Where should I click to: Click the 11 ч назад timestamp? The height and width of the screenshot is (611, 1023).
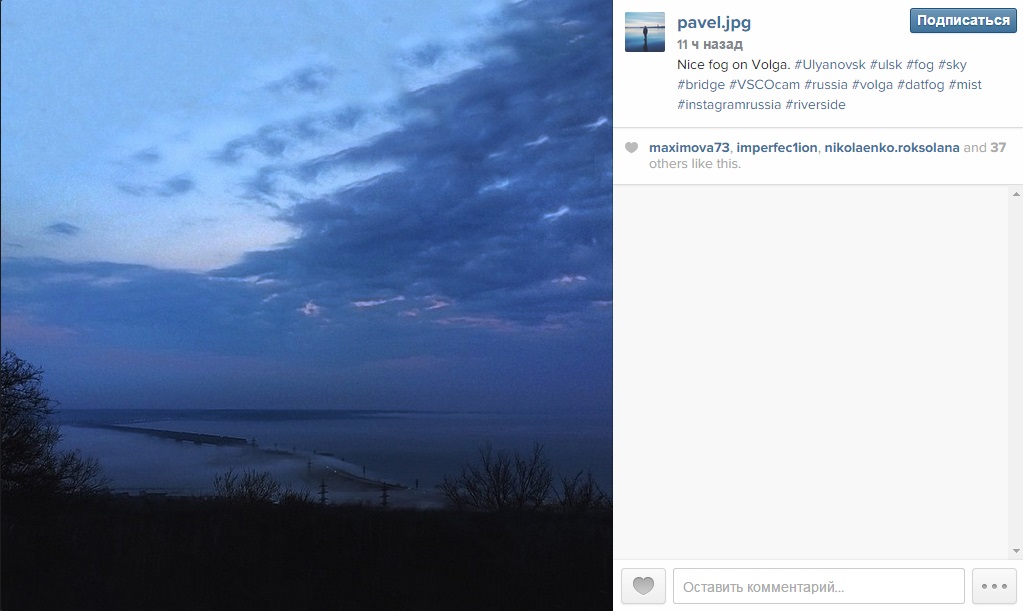click(709, 44)
